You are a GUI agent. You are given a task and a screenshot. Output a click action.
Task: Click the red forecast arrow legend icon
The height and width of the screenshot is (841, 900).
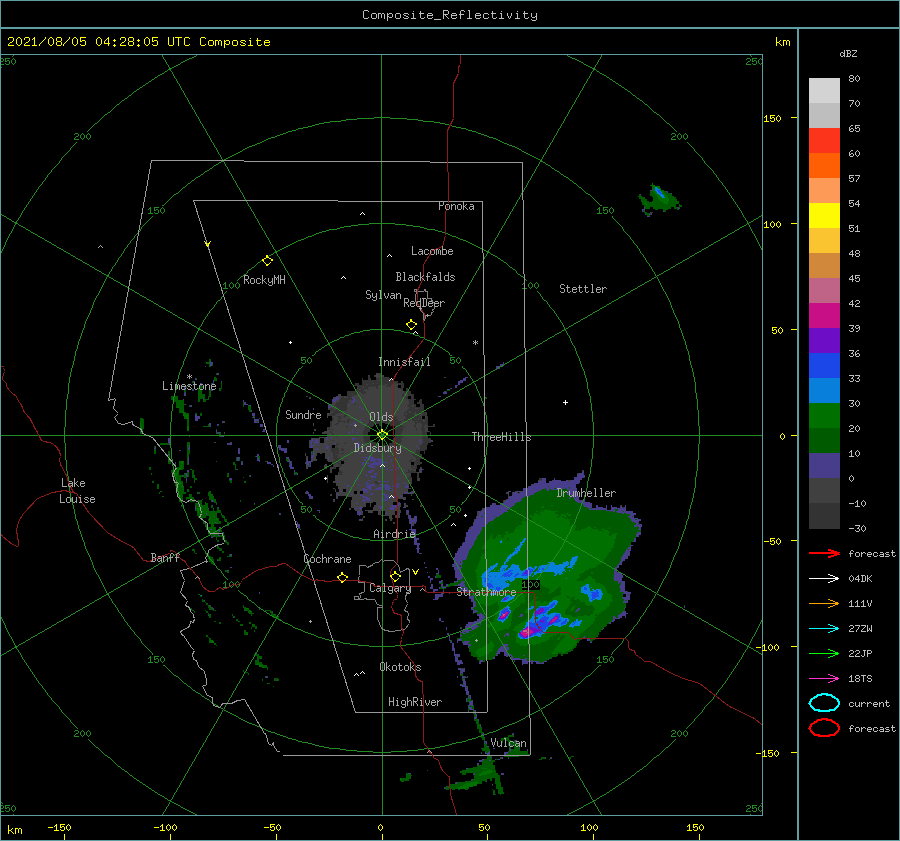[824, 553]
